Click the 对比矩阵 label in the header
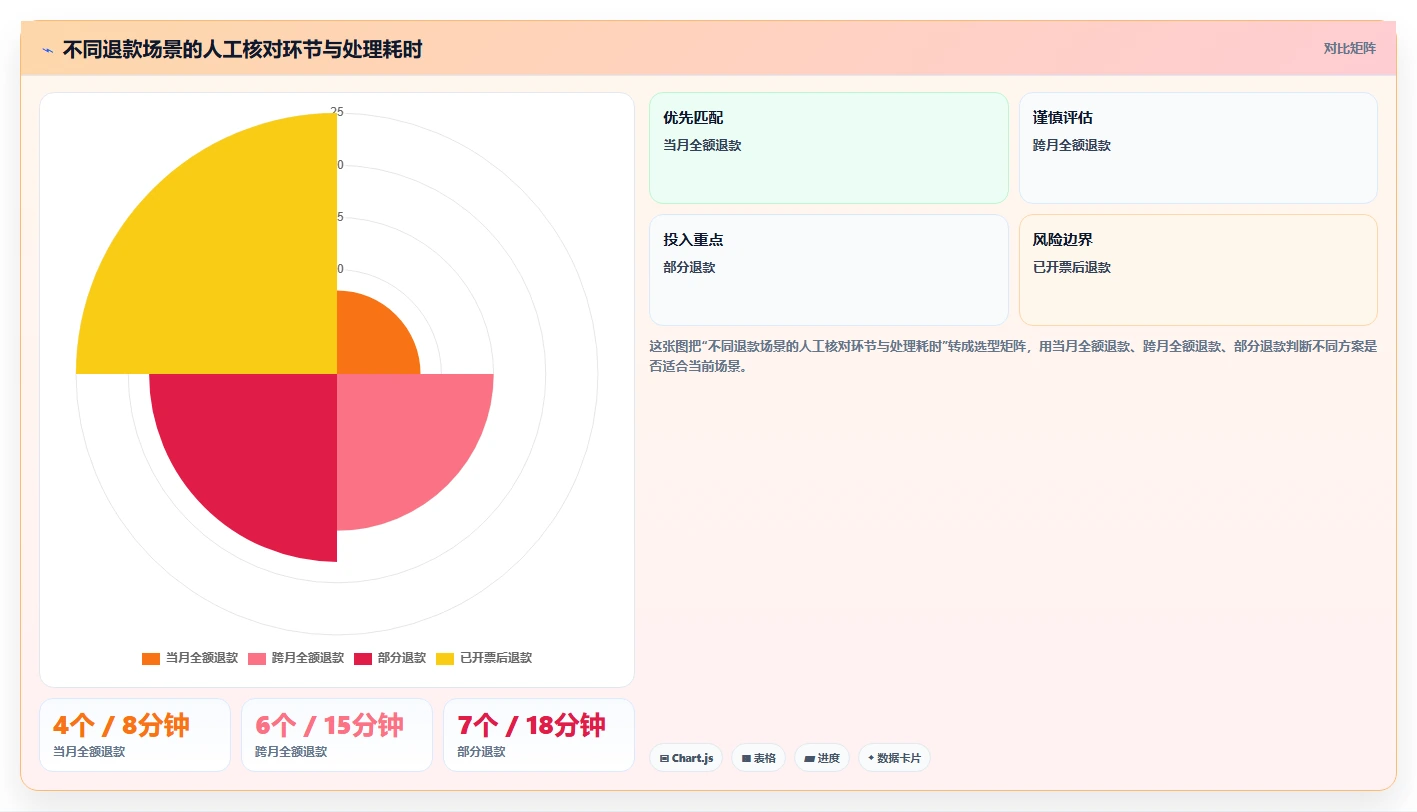 click(1349, 48)
